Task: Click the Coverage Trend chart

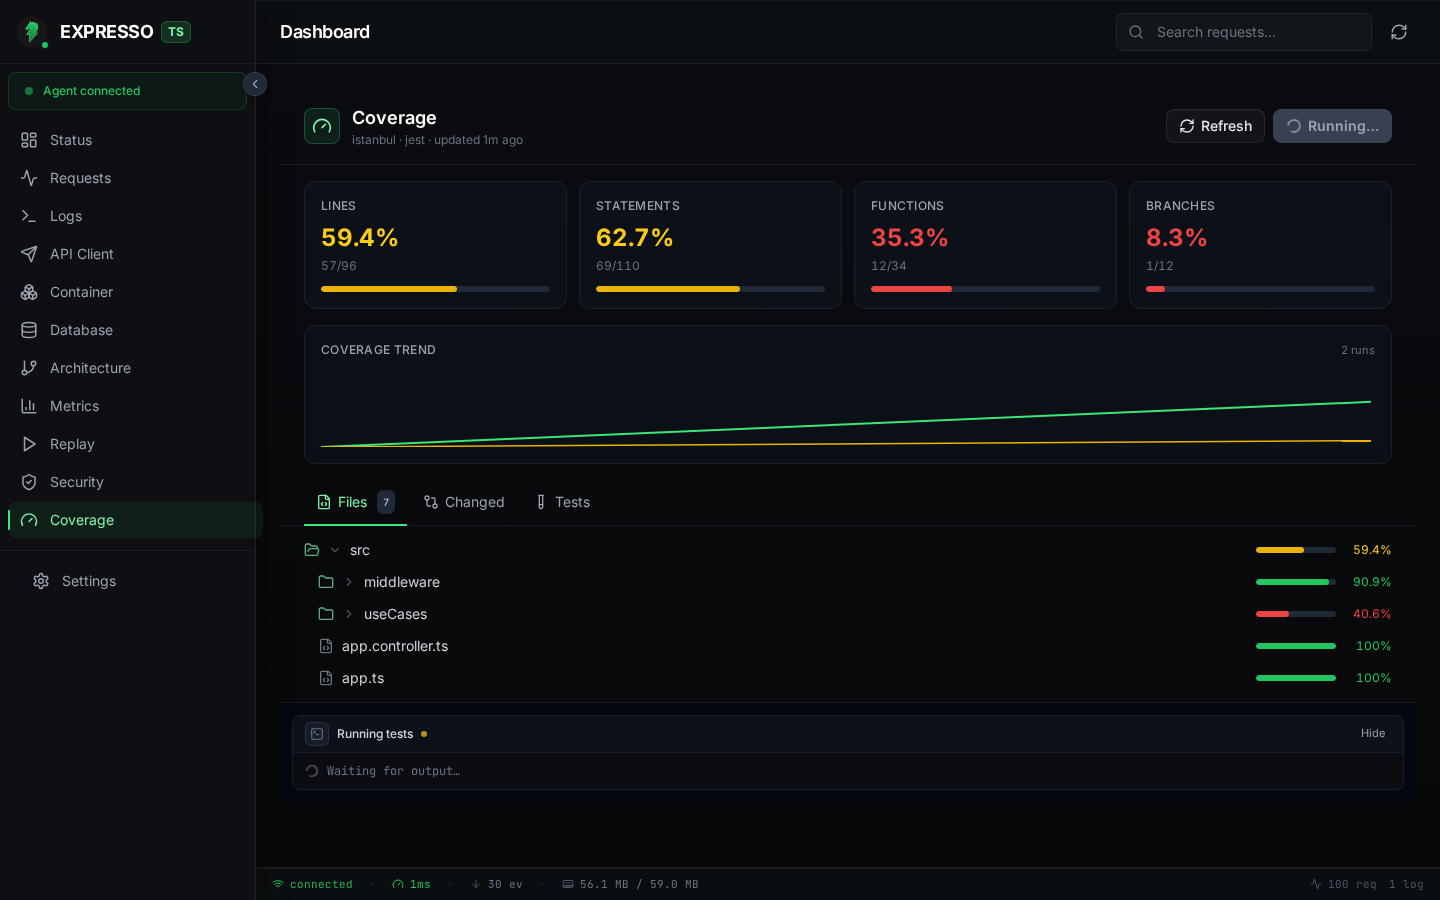Action: click(848, 394)
